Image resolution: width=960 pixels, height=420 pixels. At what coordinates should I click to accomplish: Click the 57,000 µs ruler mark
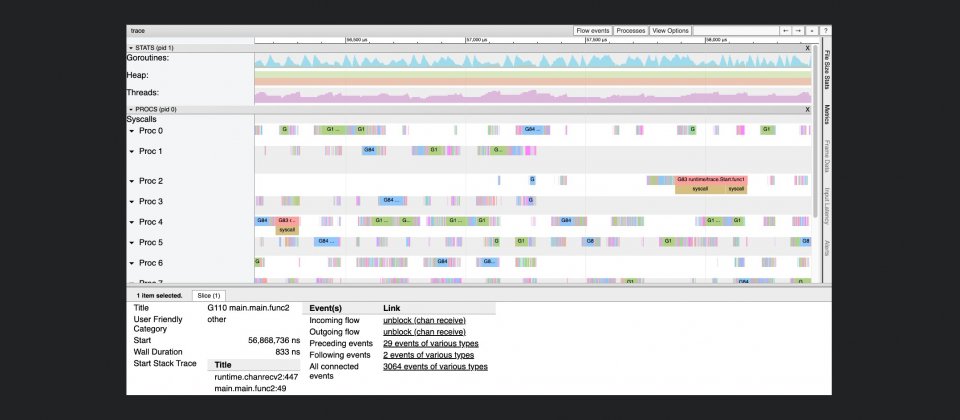coord(478,40)
